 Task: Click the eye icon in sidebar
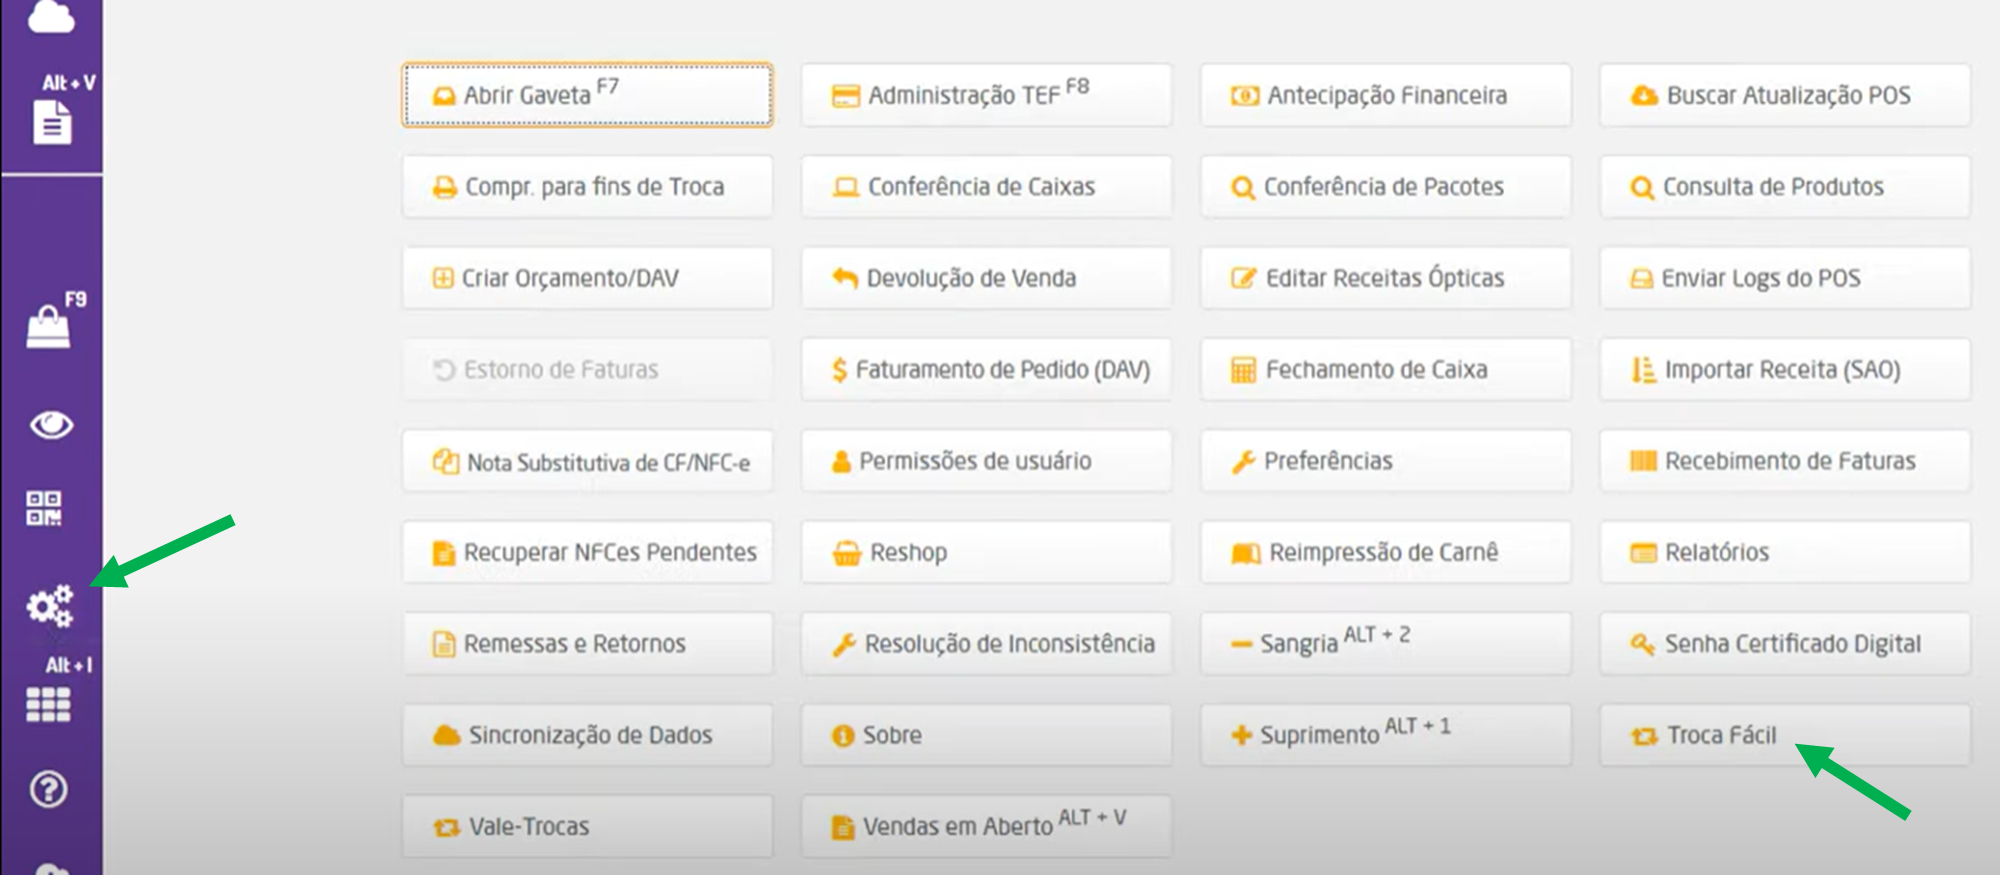(50, 425)
